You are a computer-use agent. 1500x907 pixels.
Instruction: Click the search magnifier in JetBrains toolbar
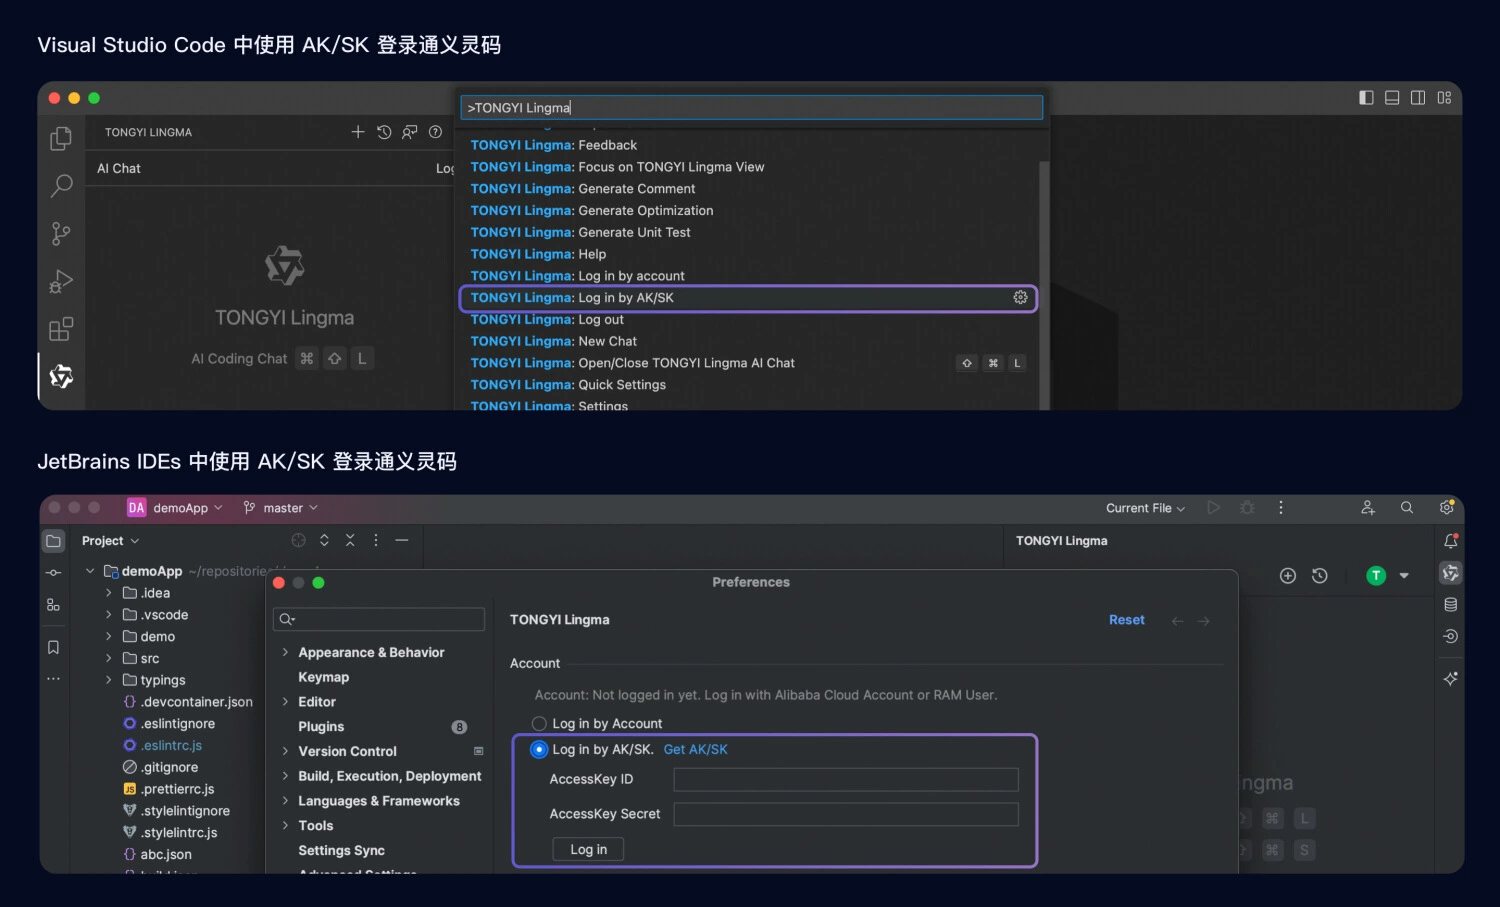click(1407, 508)
